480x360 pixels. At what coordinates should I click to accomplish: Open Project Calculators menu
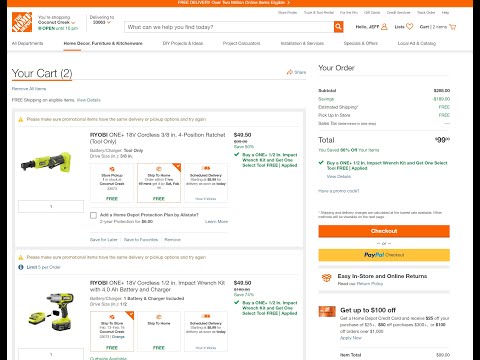click(x=242, y=43)
